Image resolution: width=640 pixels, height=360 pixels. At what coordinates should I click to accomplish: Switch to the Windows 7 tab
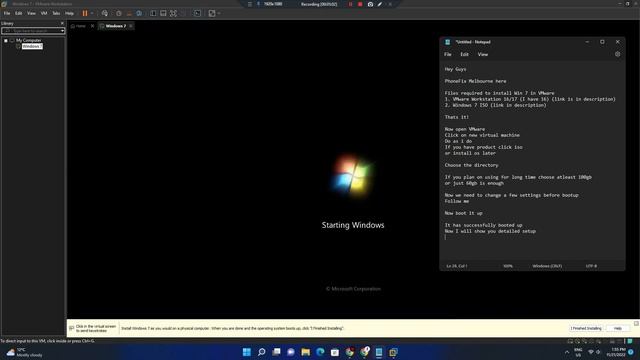[x=116, y=26]
